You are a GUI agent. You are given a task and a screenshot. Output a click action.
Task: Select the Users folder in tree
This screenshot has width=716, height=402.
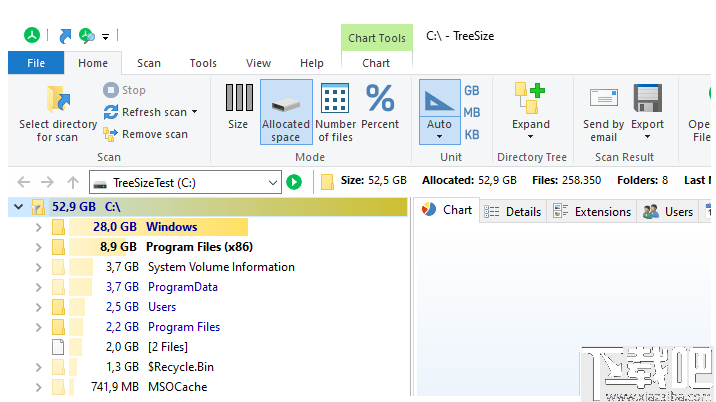pyautogui.click(x=162, y=307)
